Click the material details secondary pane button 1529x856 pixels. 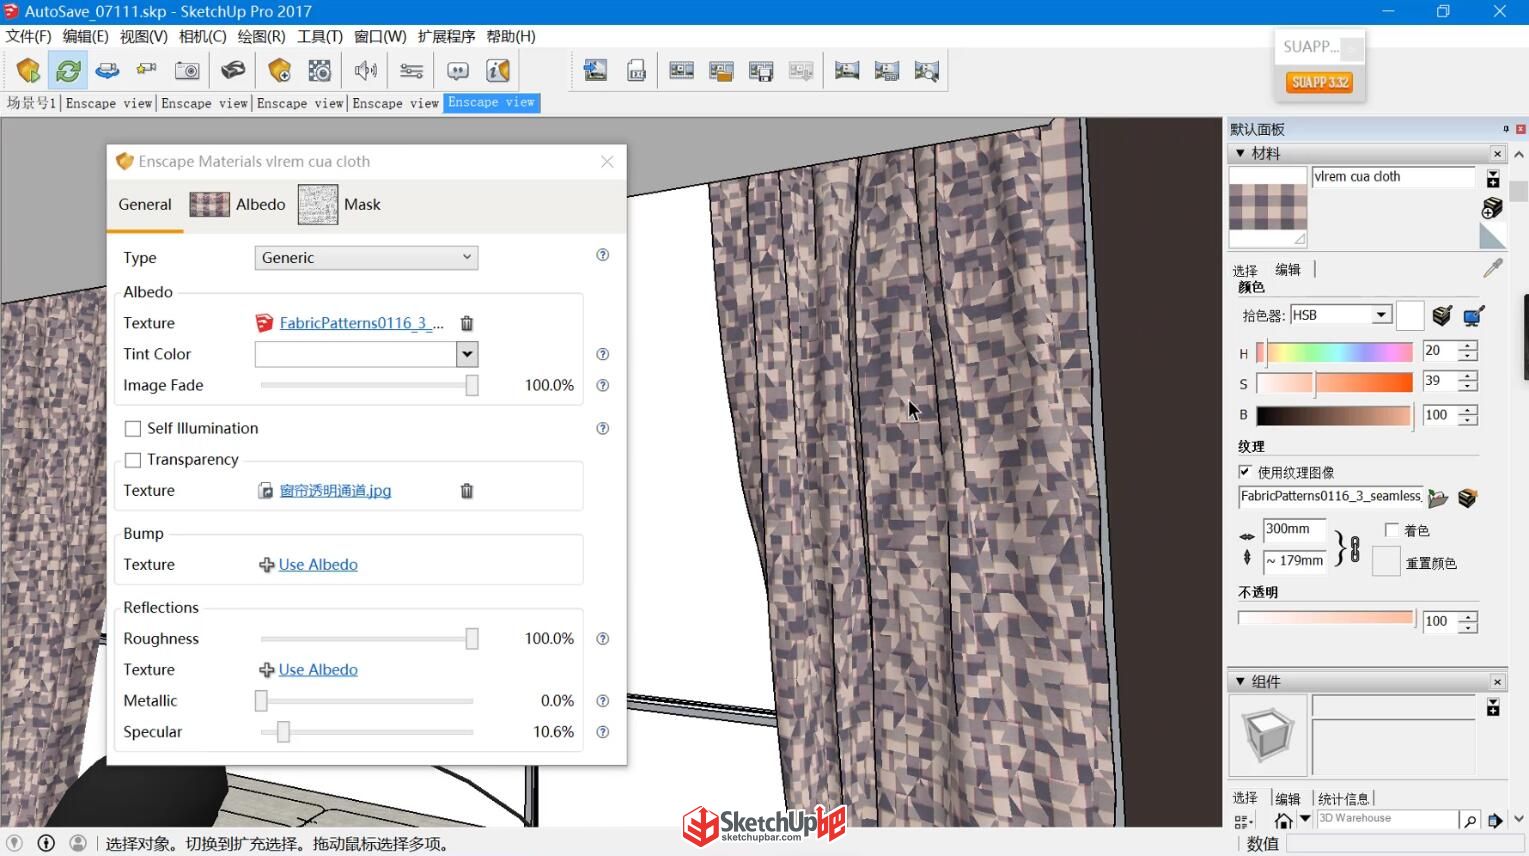pos(1493,179)
